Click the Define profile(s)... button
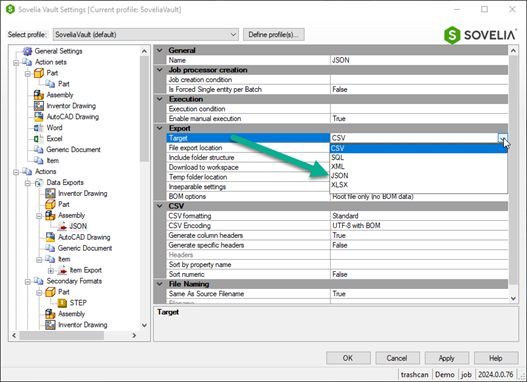The image size is (527, 382). click(x=274, y=34)
